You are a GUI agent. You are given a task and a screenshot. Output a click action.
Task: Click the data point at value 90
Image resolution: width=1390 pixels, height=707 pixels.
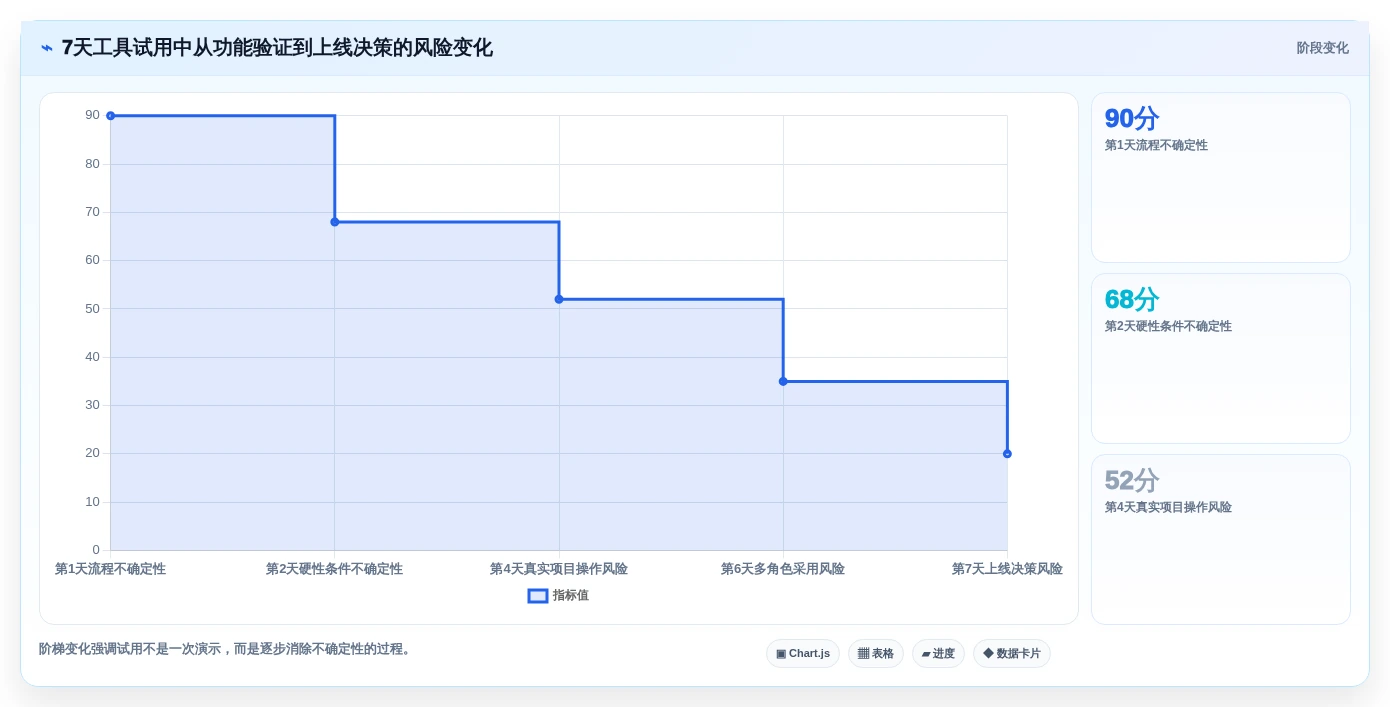tap(111, 116)
